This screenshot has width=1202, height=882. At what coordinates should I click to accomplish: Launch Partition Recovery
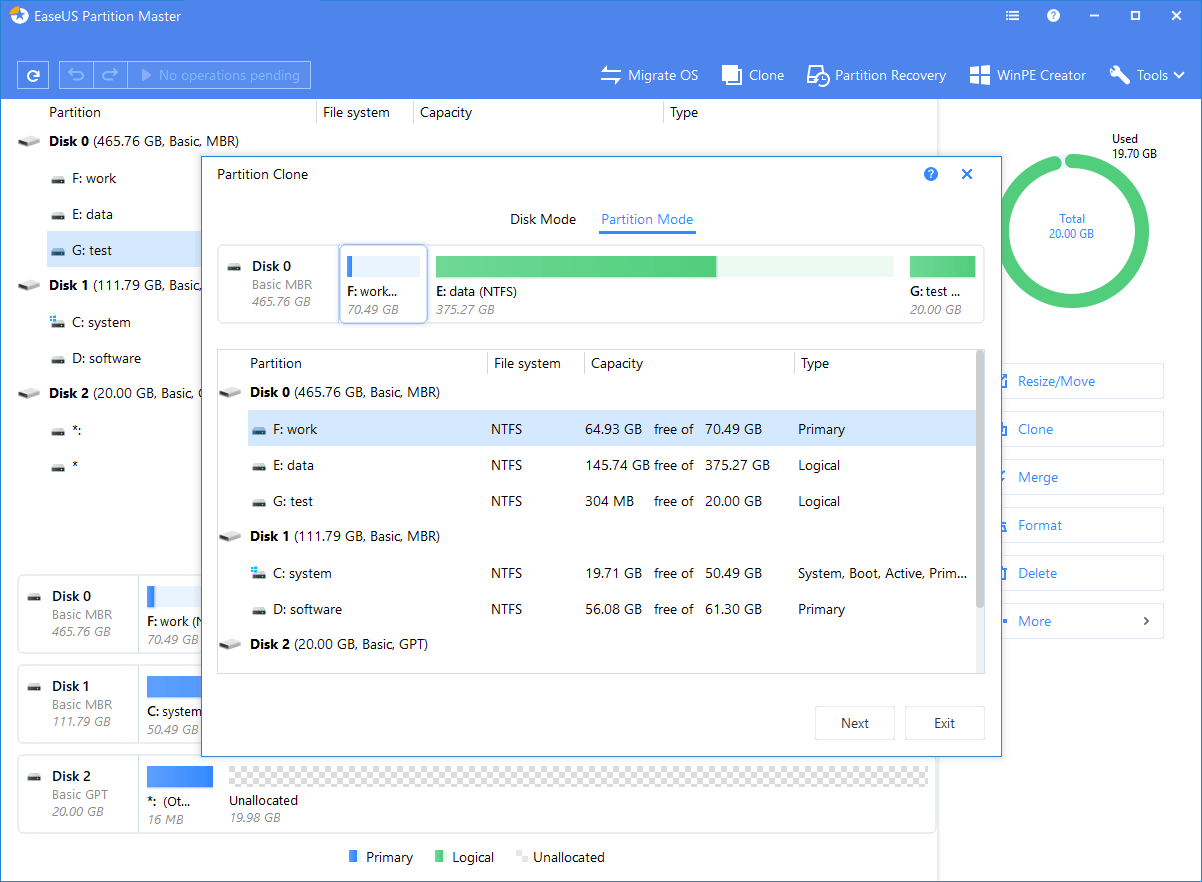[876, 74]
